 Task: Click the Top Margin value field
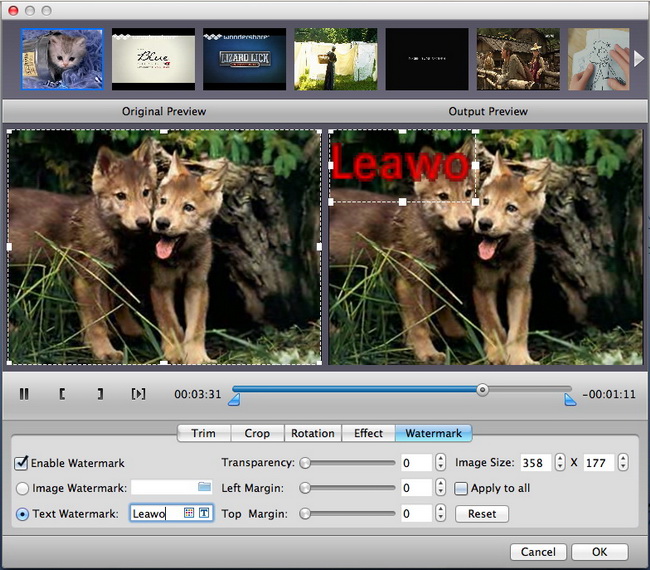click(417, 513)
